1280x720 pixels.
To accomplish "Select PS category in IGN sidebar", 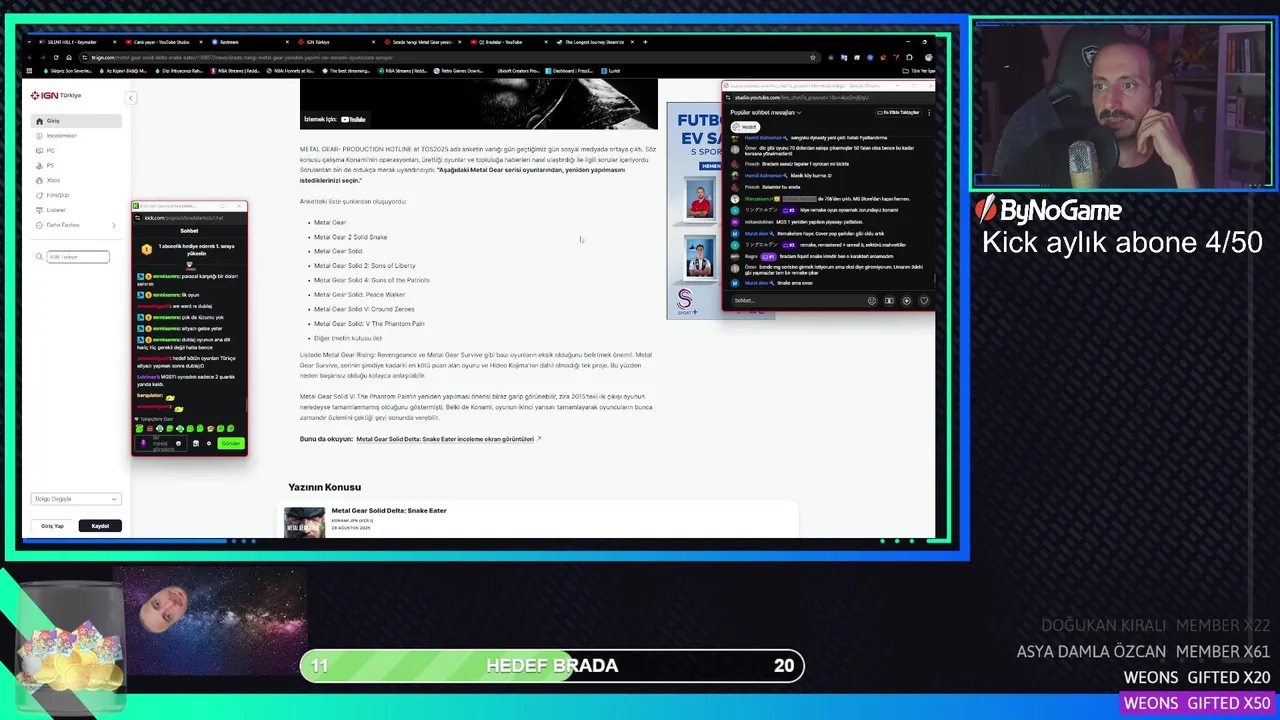I will [77, 165].
